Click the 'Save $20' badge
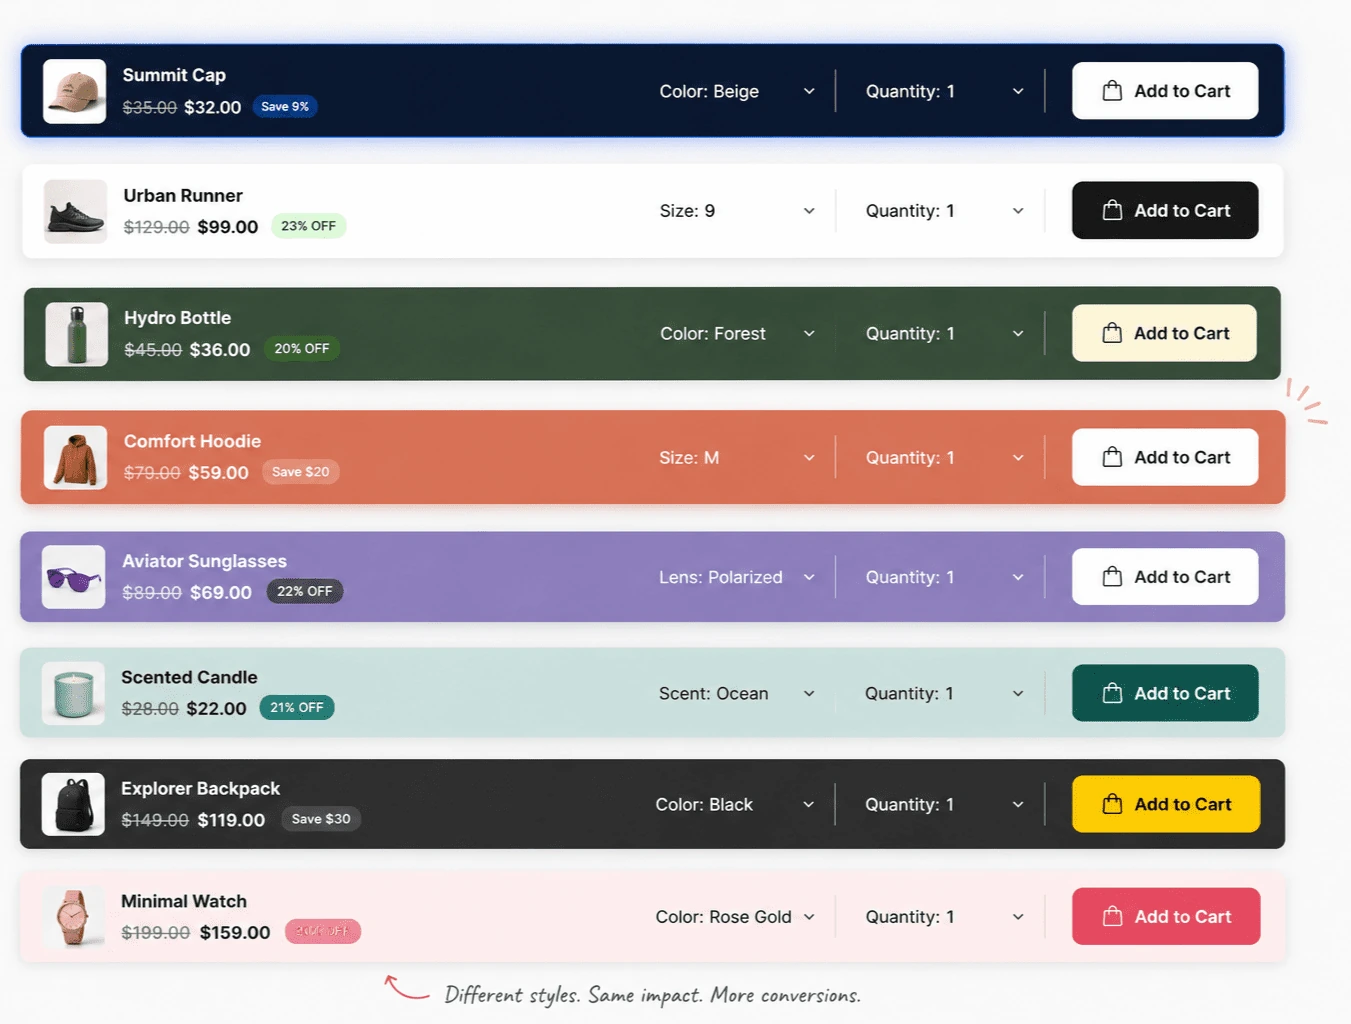The image size is (1351, 1024). [300, 472]
